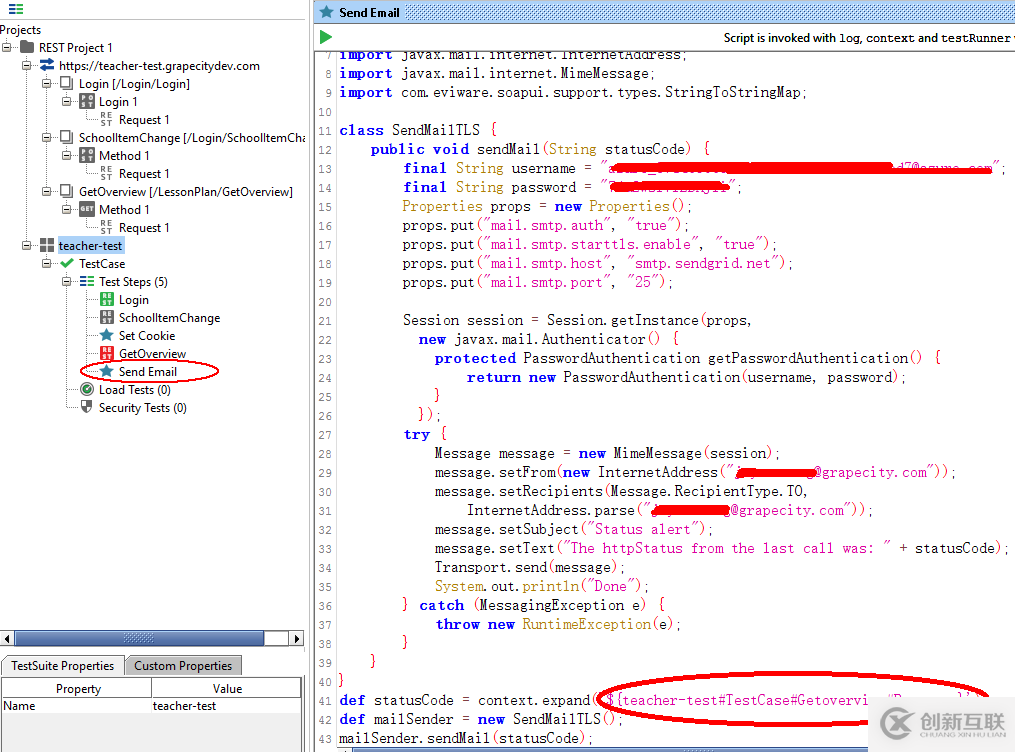Click the Set Cookie star step icon
Screen dimensions: 1015x752
tap(107, 336)
